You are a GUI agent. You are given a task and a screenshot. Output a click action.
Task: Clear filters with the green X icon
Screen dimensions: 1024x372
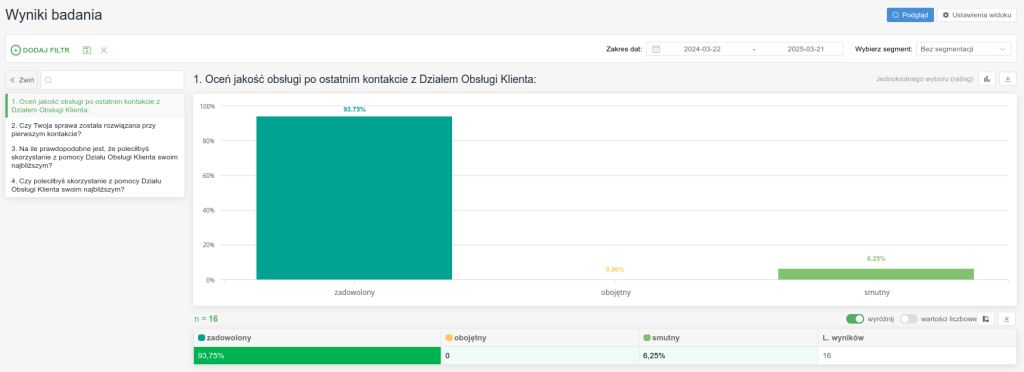[x=104, y=50]
